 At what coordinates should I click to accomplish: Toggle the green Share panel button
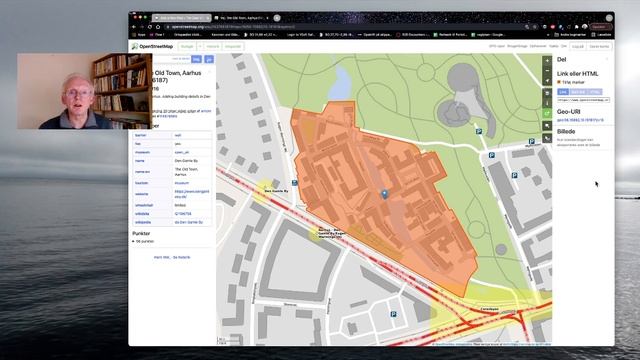547,113
